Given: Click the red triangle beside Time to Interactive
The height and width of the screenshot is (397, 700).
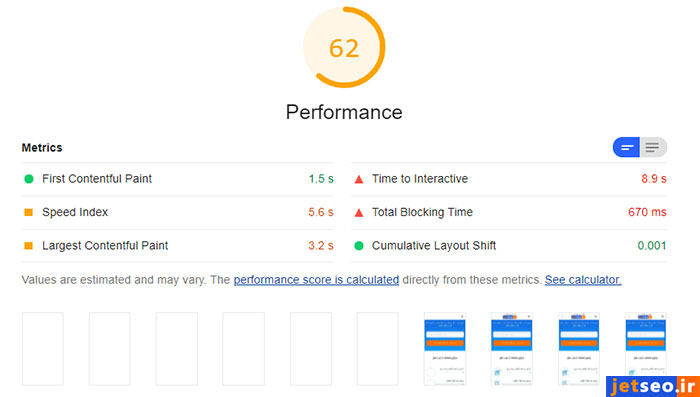Looking at the screenshot, I should pyautogui.click(x=358, y=180).
